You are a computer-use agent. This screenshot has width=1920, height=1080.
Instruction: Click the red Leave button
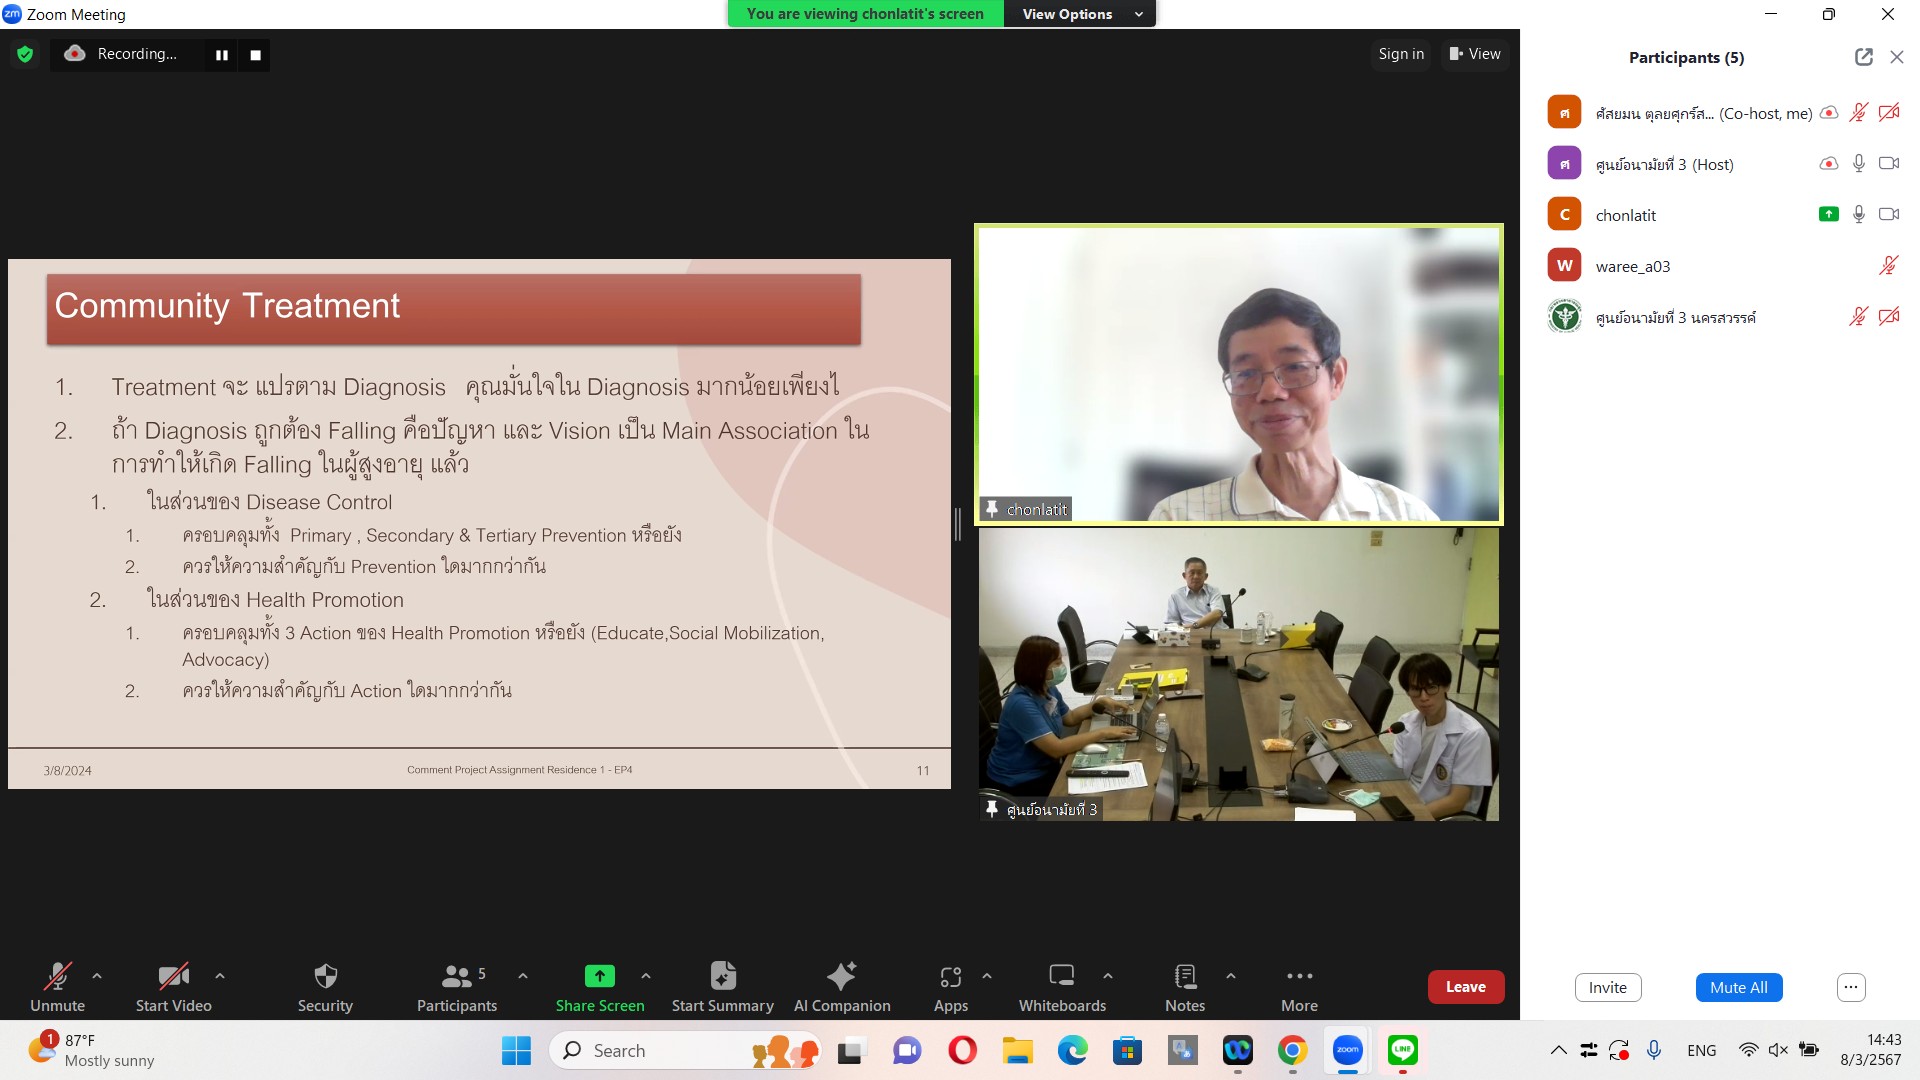point(1465,987)
